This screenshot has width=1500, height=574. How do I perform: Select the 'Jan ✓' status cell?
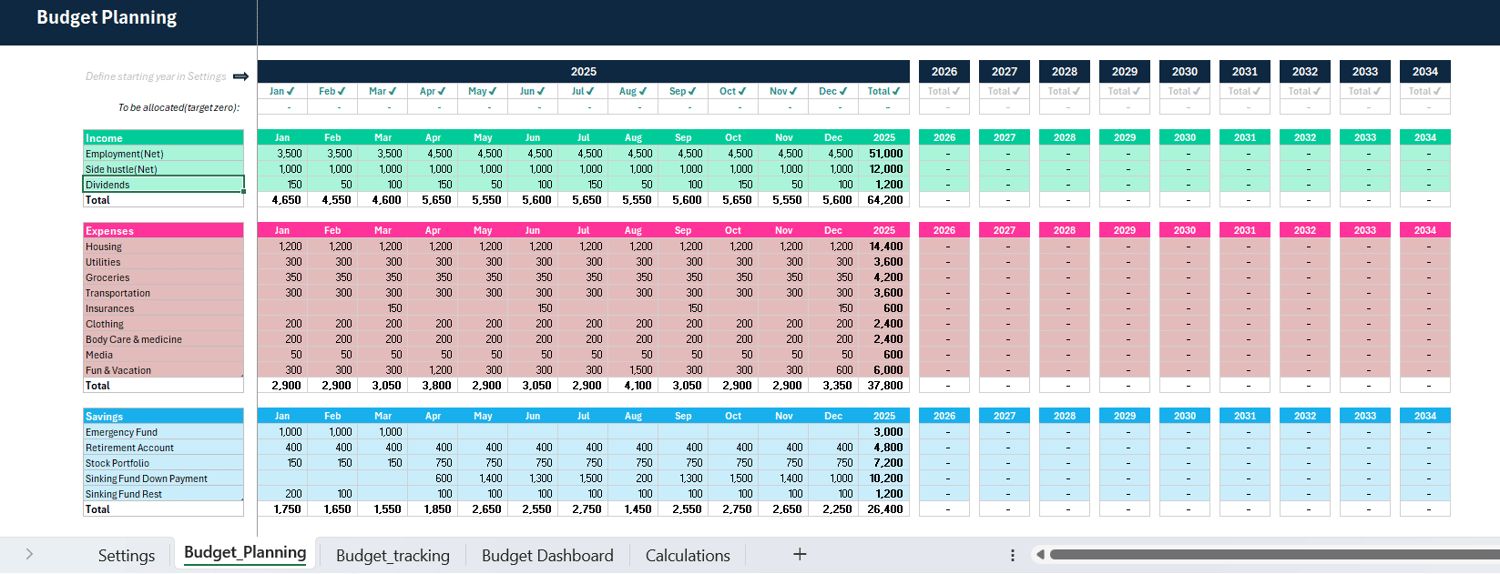(282, 91)
